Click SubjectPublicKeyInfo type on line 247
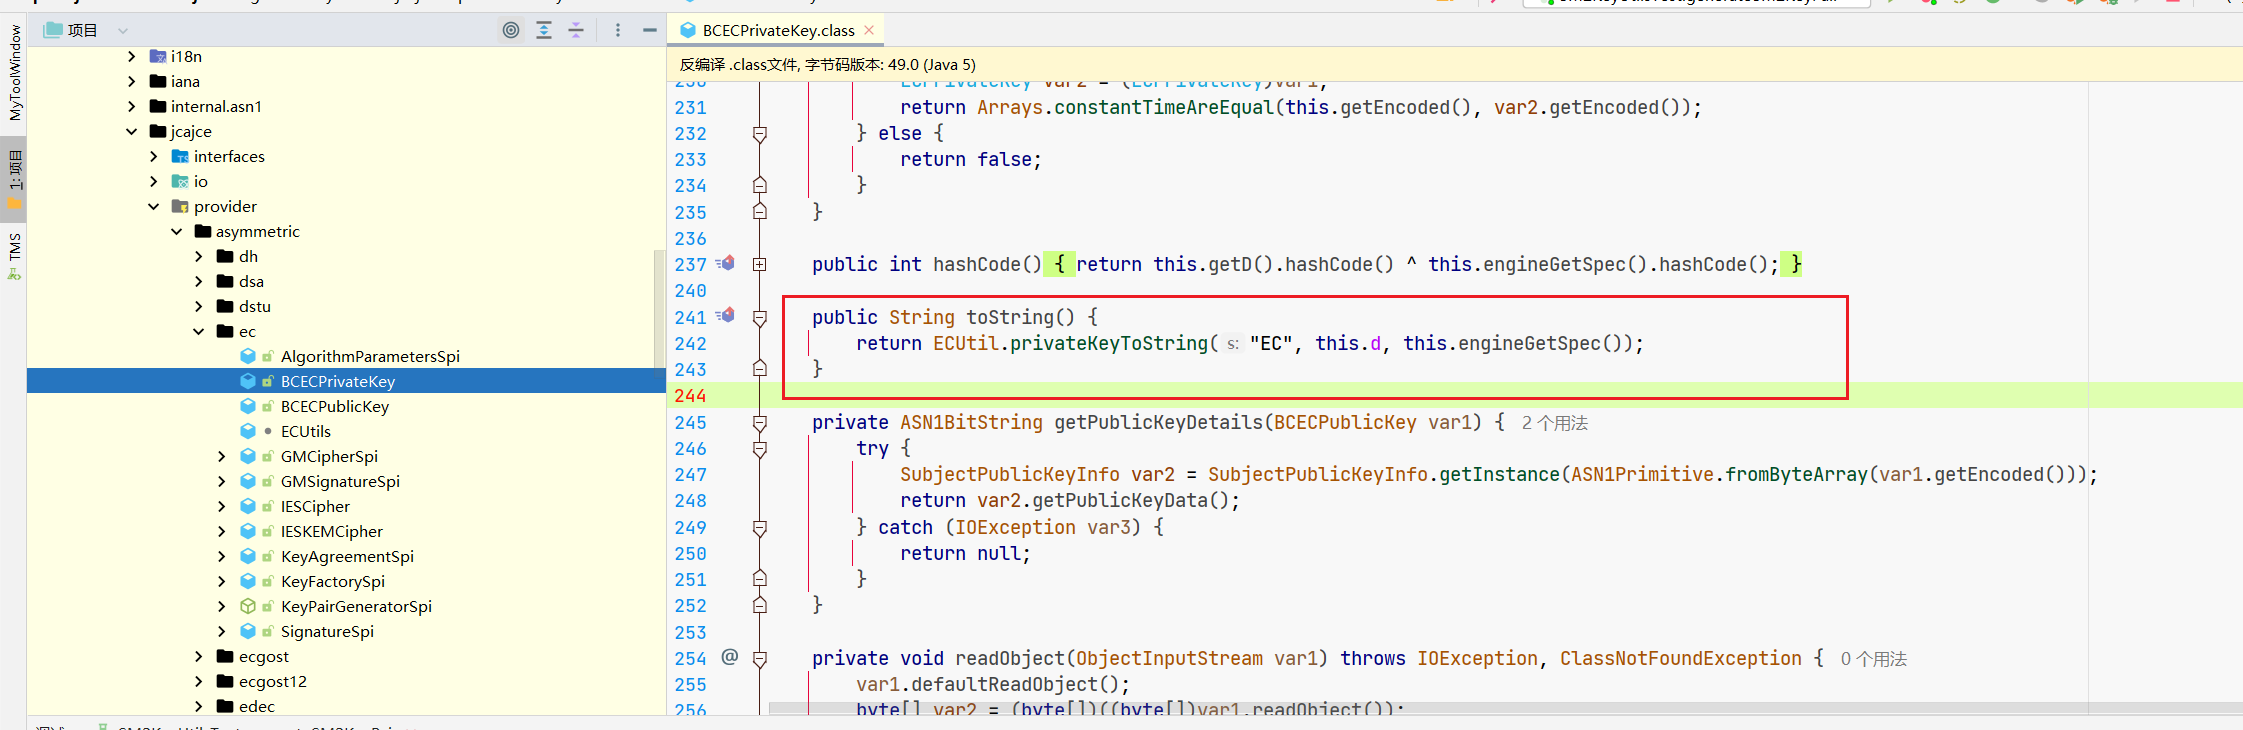This screenshot has width=2243, height=730. [x=1009, y=474]
